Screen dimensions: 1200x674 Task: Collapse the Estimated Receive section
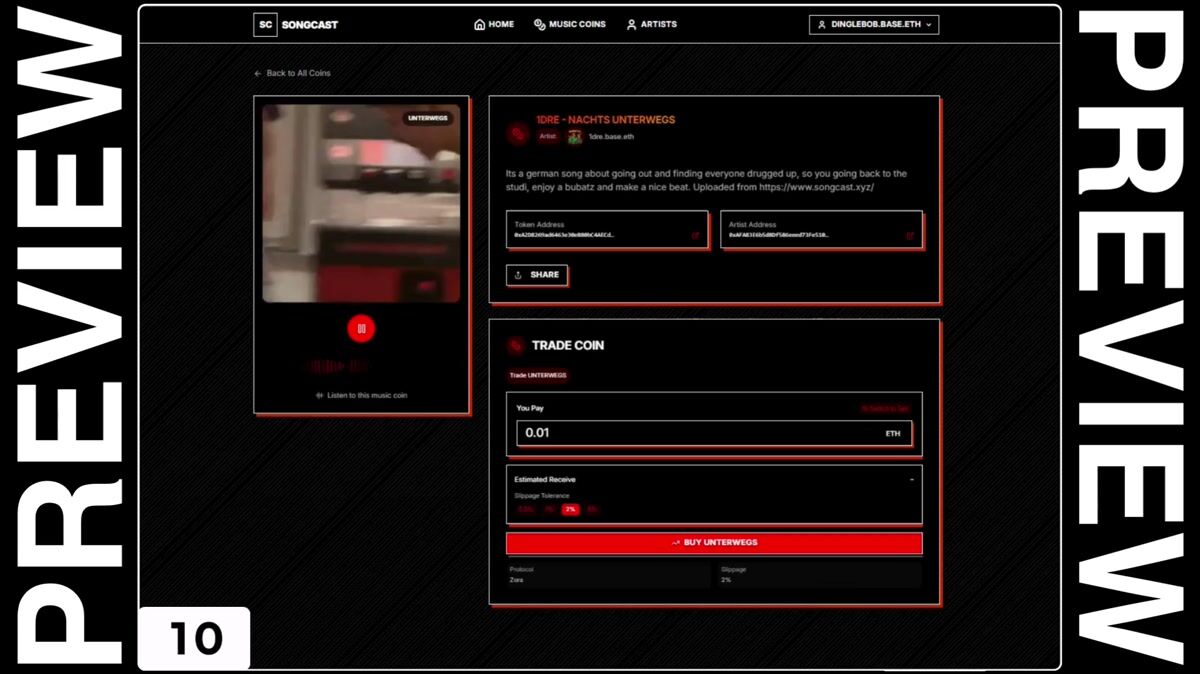[911, 480]
